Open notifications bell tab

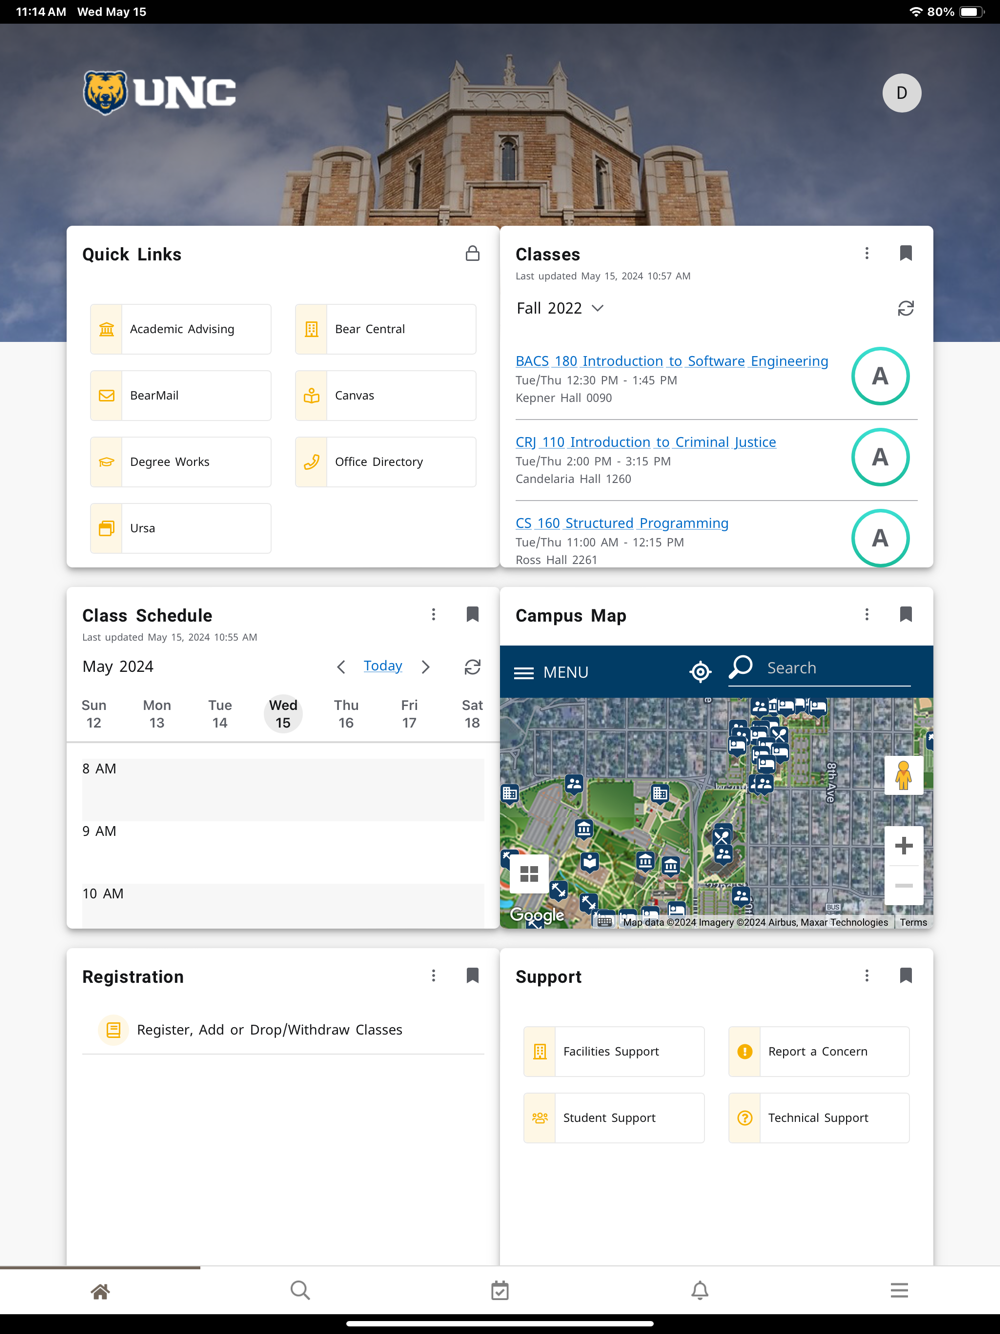(700, 1291)
